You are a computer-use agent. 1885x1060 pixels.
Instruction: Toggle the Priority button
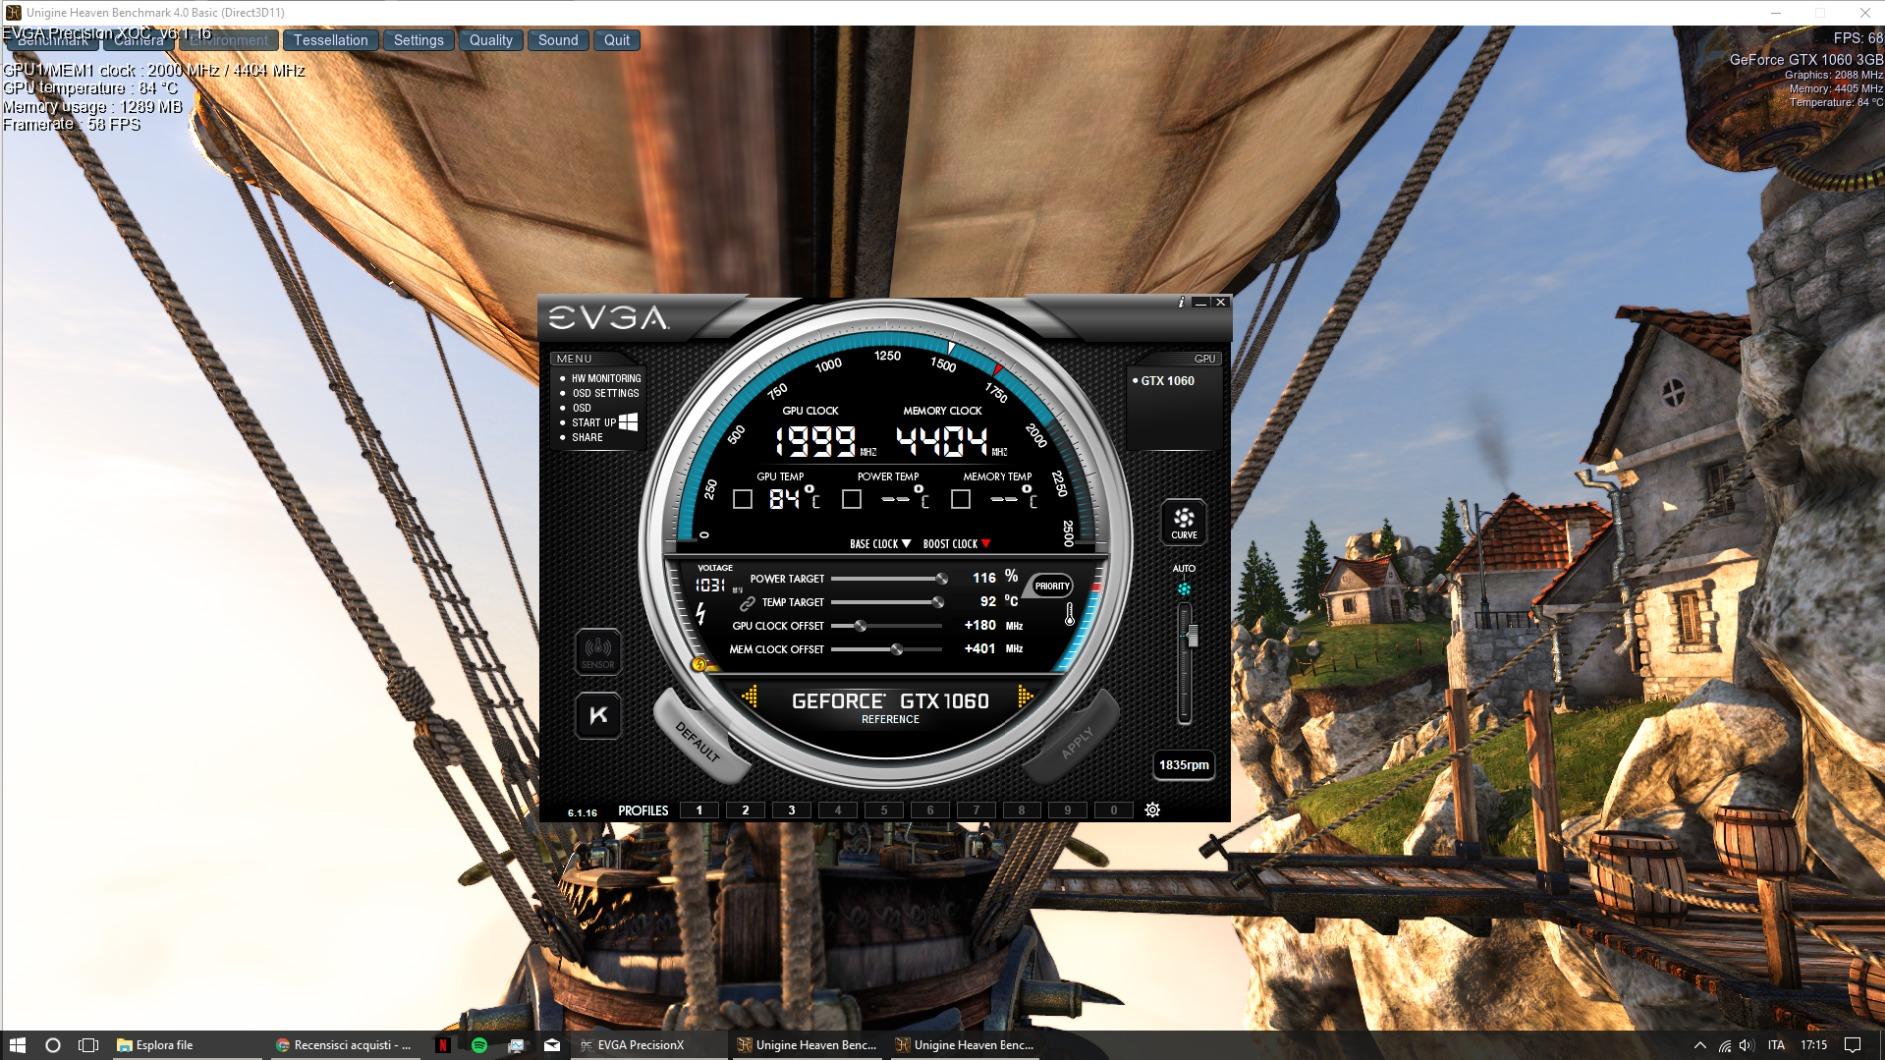(x=1052, y=586)
